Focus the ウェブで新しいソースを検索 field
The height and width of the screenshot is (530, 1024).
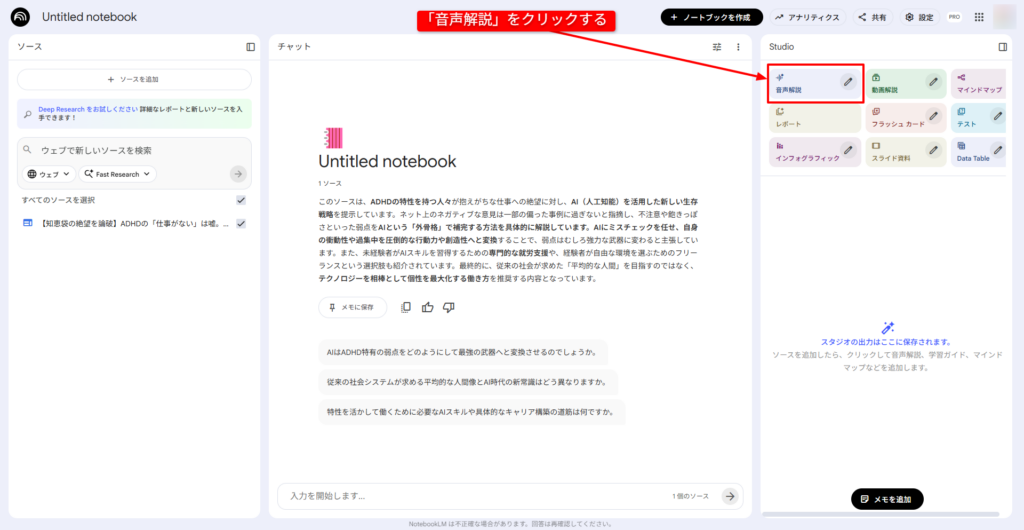tap(134, 150)
